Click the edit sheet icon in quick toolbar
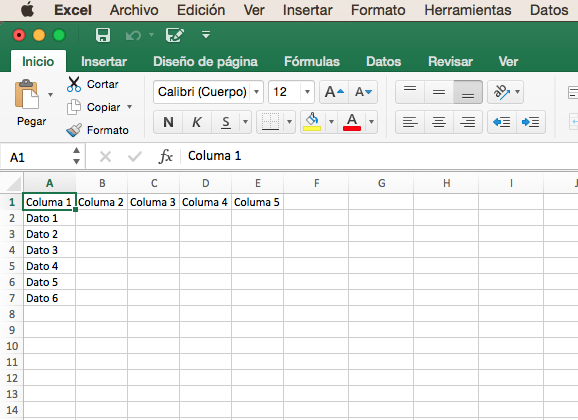The width and height of the screenshot is (578, 420). [x=174, y=35]
